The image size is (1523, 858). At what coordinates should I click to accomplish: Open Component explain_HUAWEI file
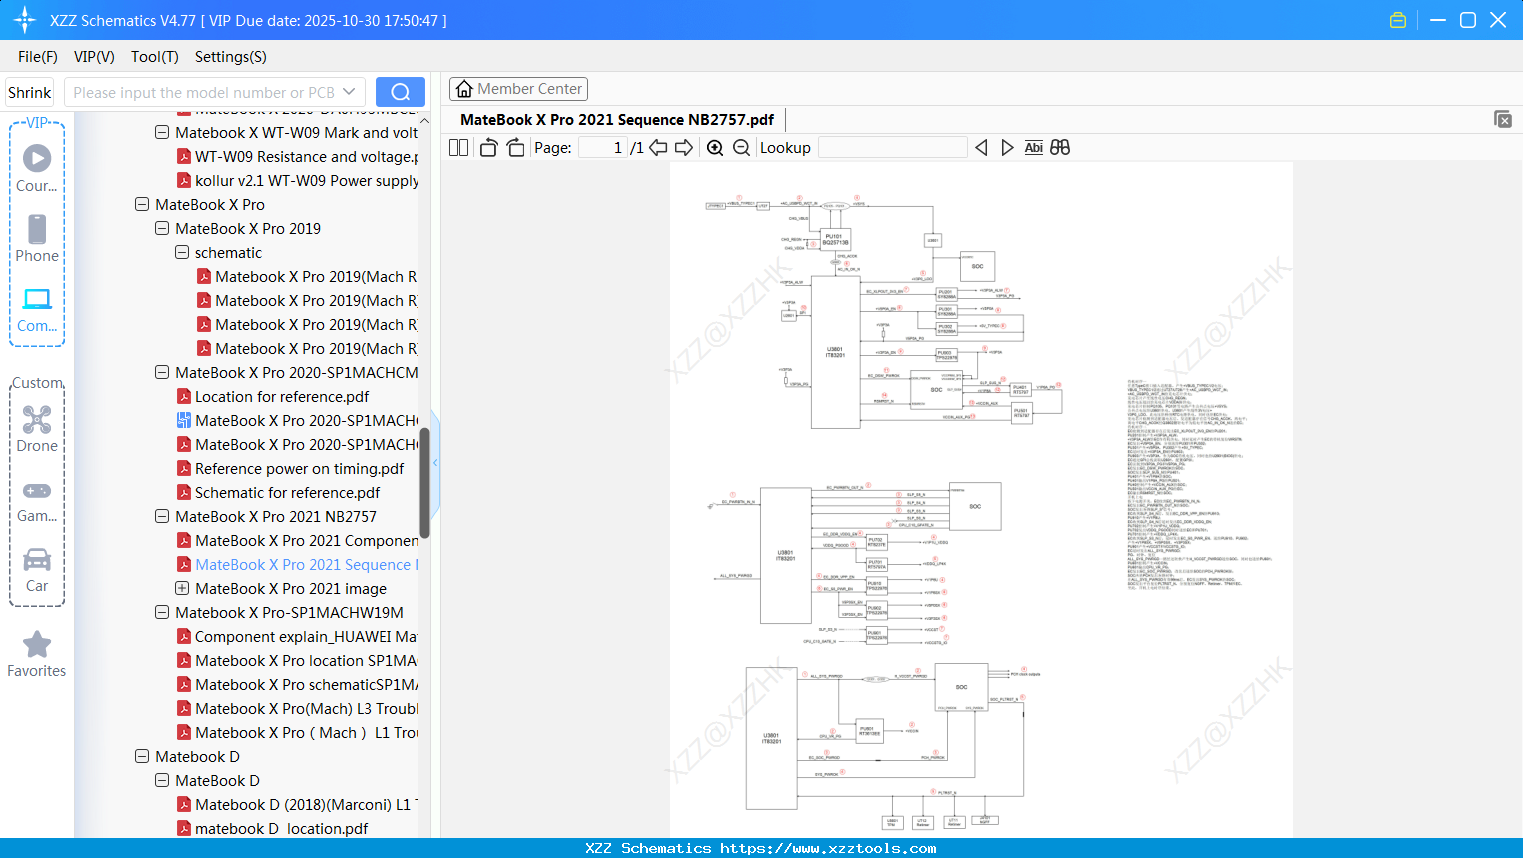306,636
